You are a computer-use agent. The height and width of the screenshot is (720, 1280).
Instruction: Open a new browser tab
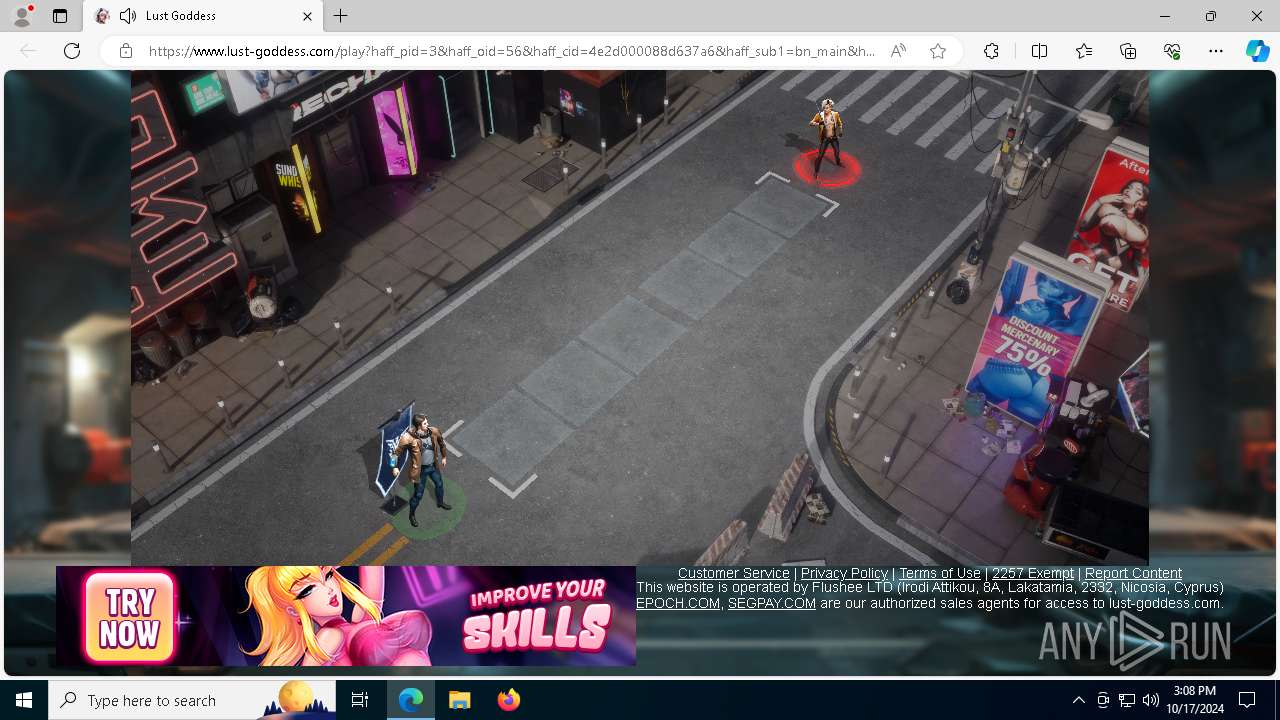pos(341,16)
